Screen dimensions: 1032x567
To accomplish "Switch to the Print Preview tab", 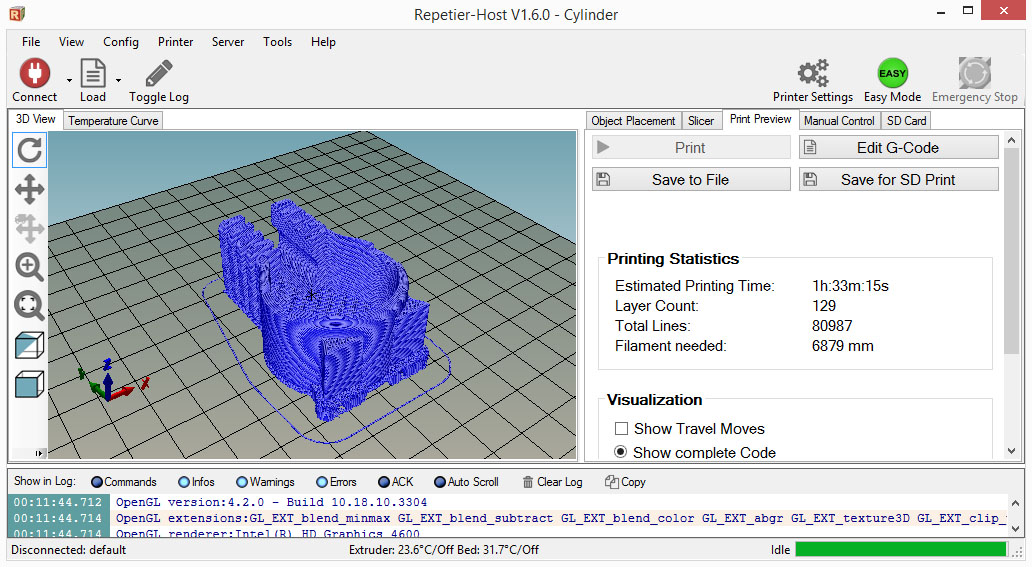I will 760,119.
